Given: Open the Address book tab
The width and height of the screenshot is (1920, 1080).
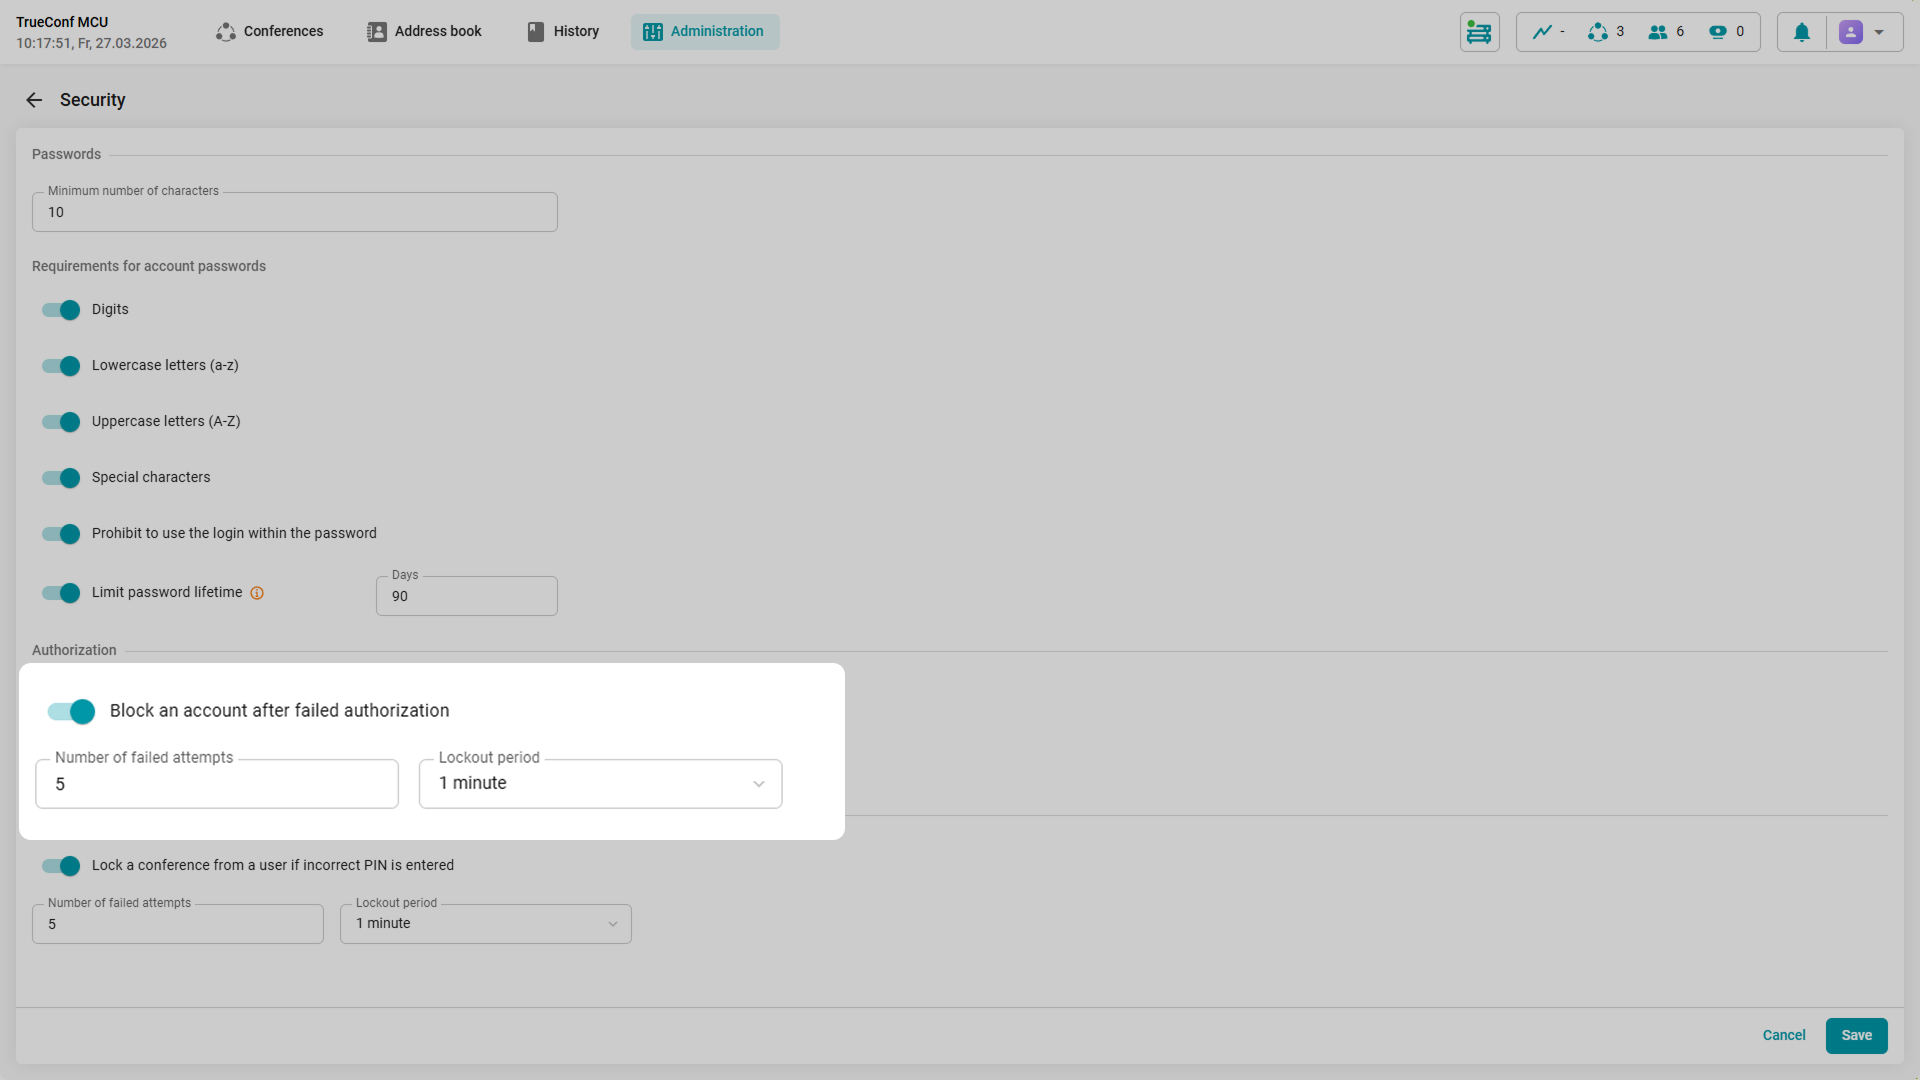Looking at the screenshot, I should pyautogui.click(x=425, y=32).
